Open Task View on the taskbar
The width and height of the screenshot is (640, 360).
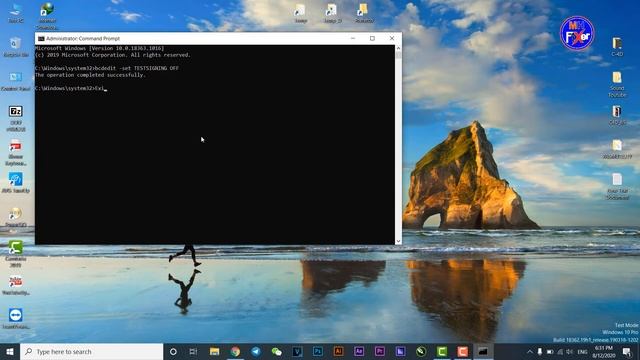(x=193, y=351)
